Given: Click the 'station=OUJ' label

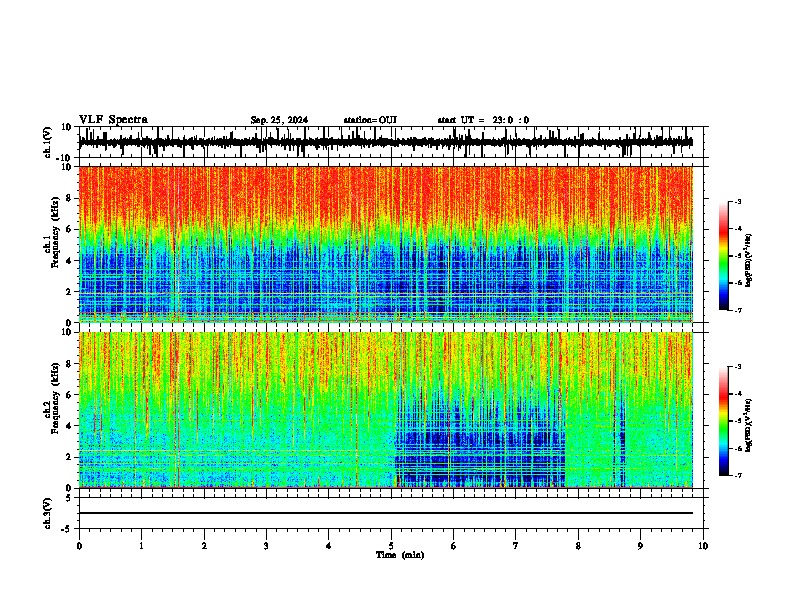Looking at the screenshot, I should (x=370, y=120).
